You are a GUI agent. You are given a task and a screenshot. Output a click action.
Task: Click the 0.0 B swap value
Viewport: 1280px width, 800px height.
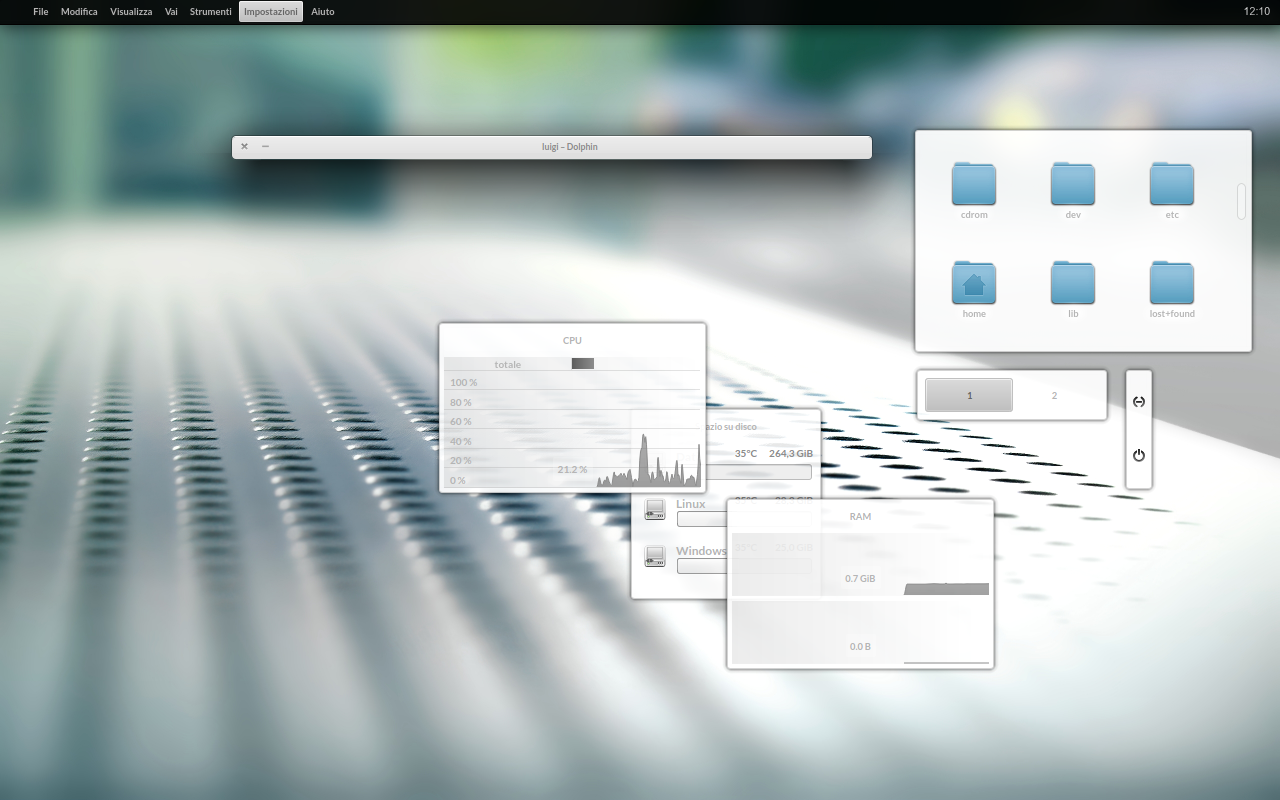coord(860,647)
